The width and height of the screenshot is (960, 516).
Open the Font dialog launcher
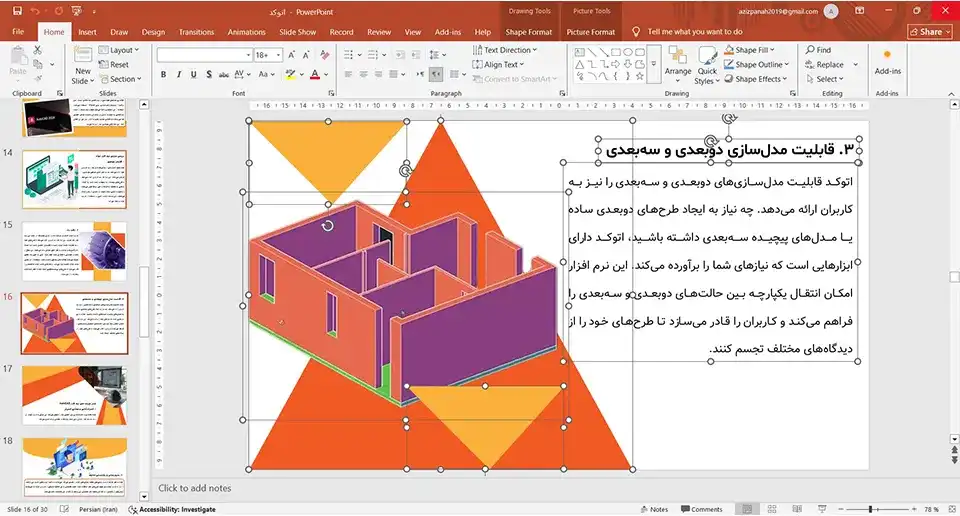tap(331, 93)
